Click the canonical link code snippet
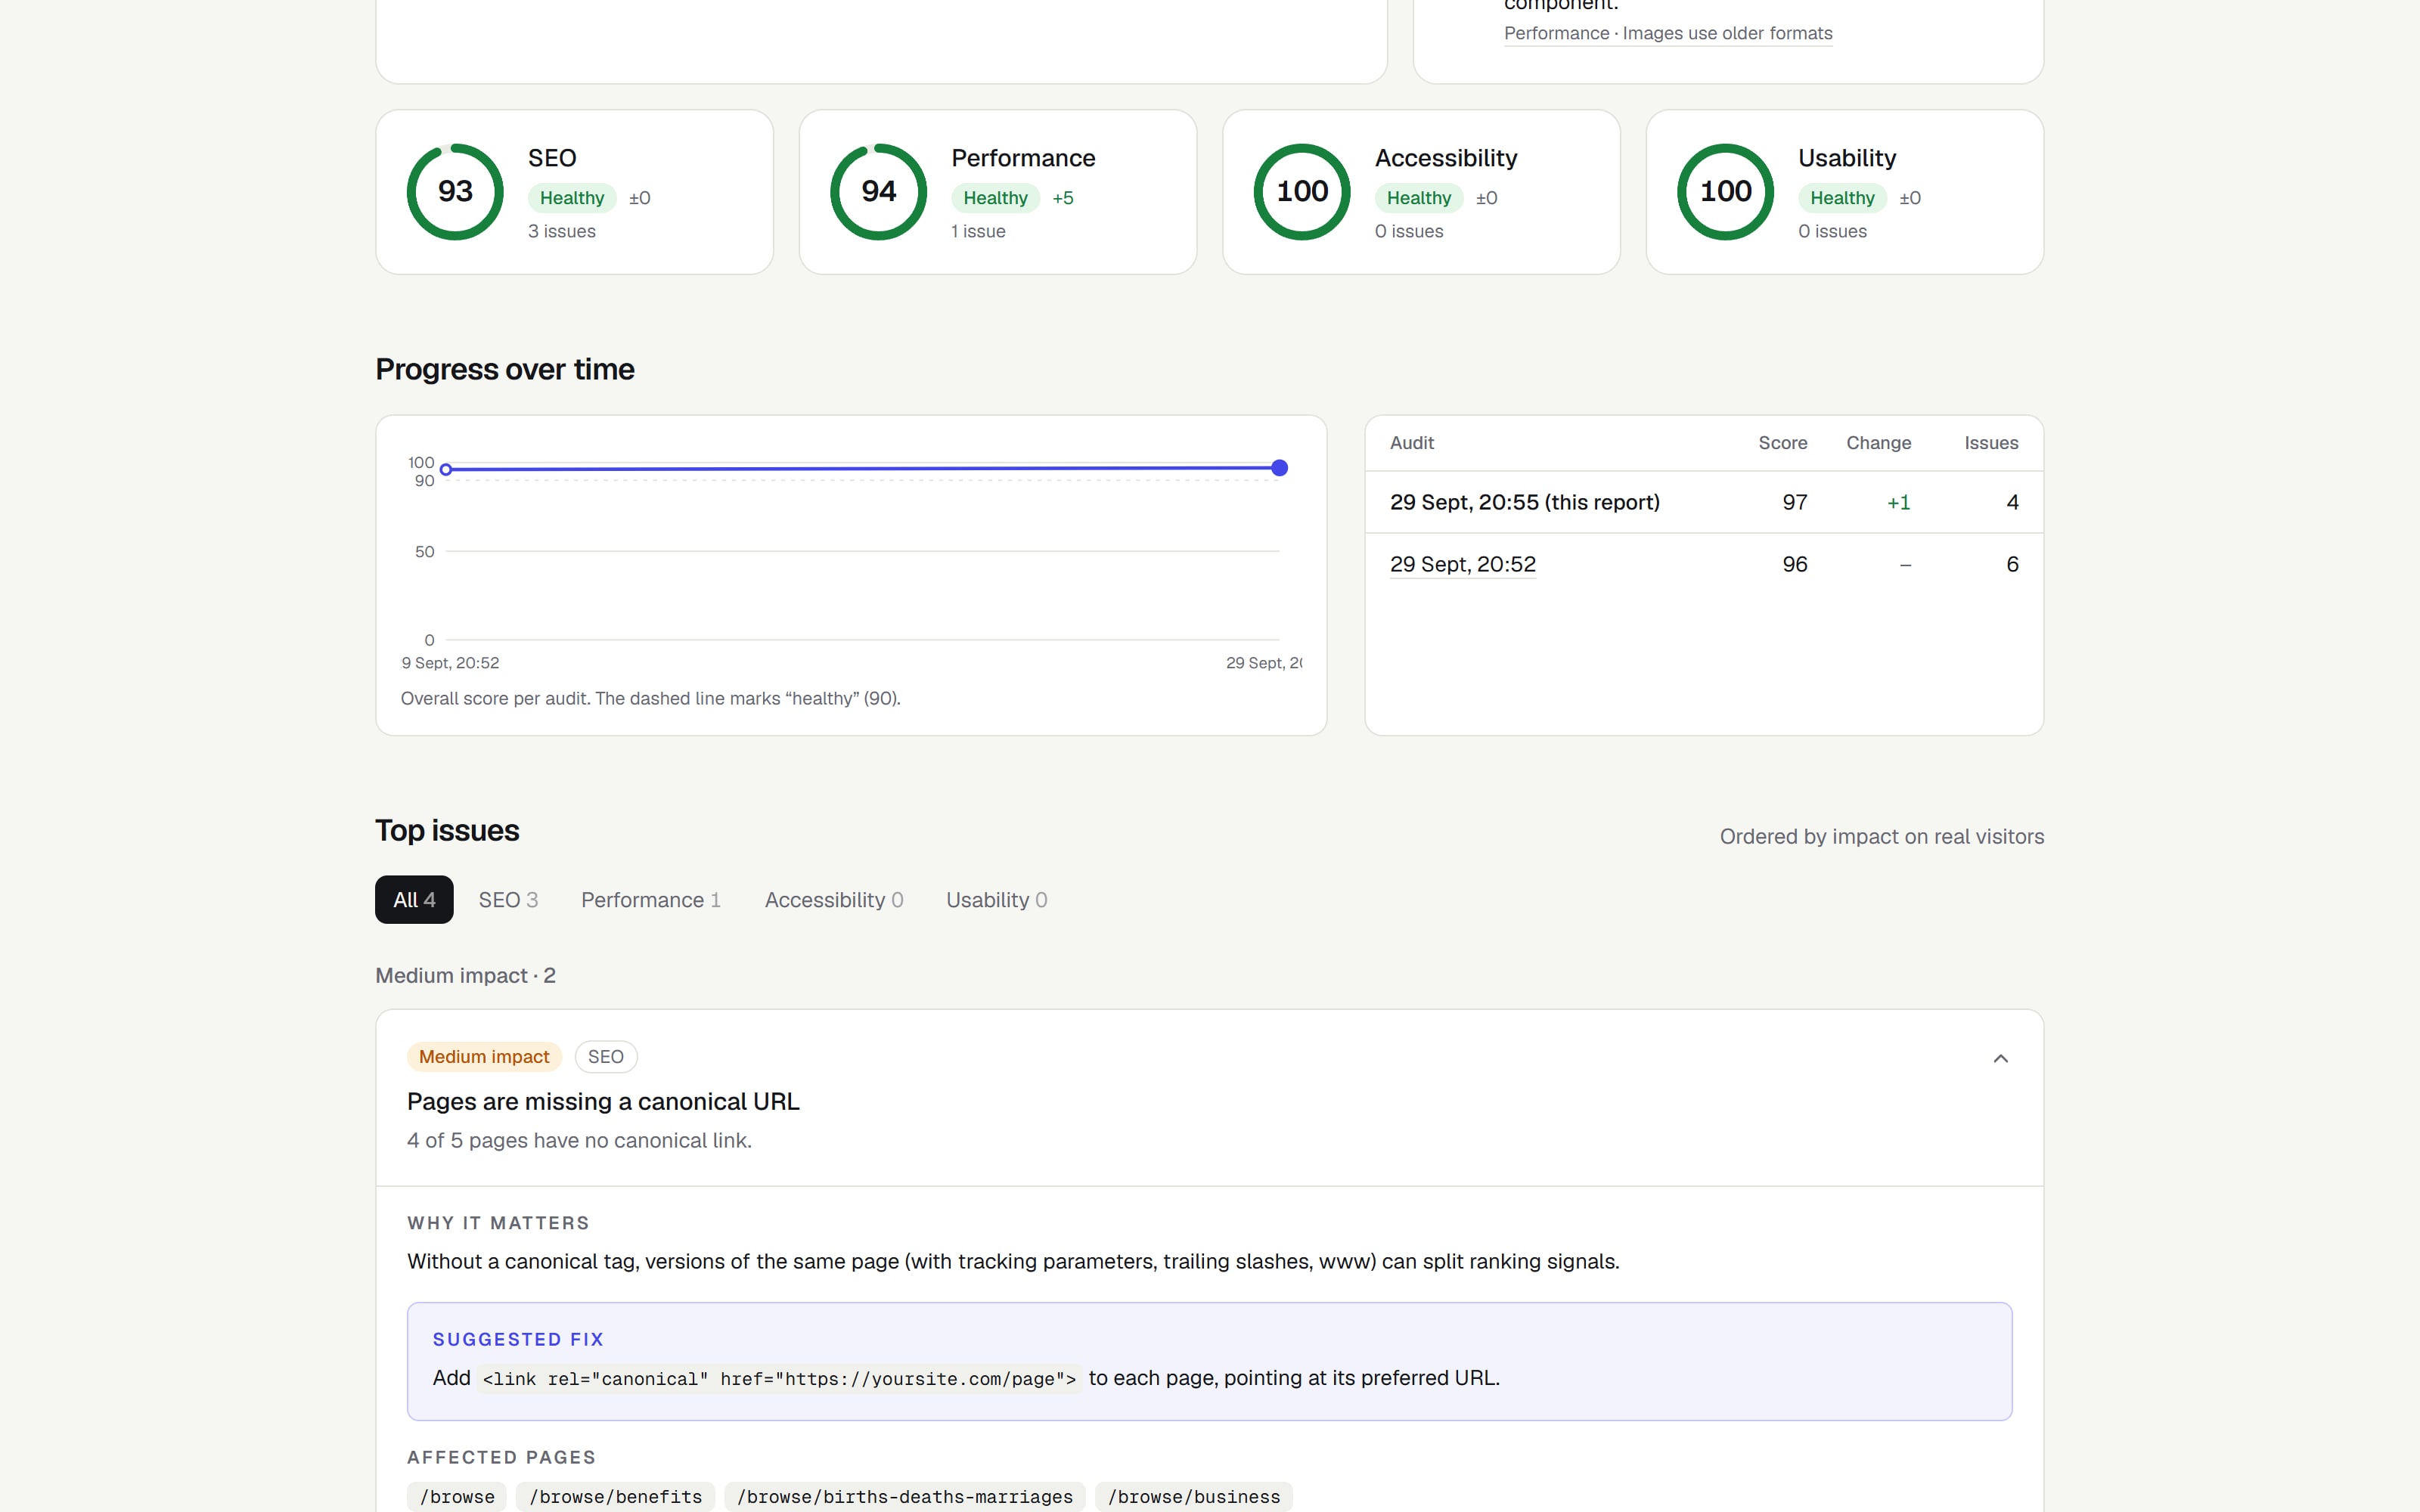Screen dimensions: 2420x1512 (x=779, y=1379)
